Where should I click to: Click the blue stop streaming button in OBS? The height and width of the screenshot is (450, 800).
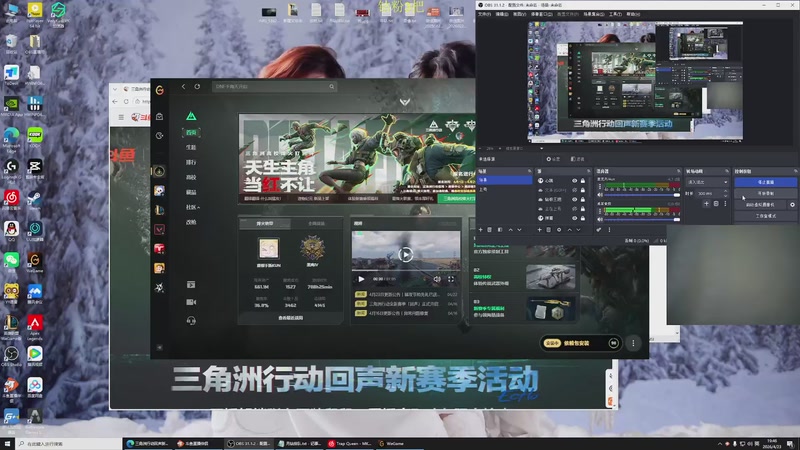765,182
